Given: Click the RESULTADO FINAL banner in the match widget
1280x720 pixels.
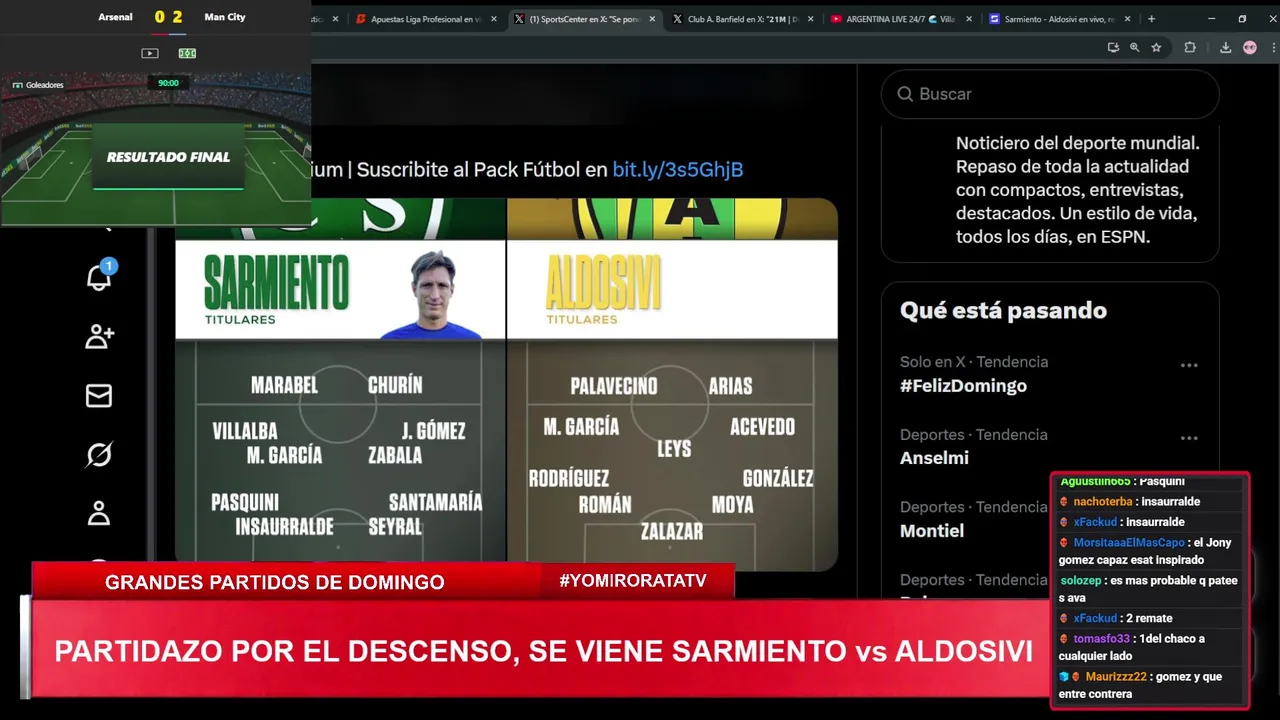Looking at the screenshot, I should (x=168, y=157).
